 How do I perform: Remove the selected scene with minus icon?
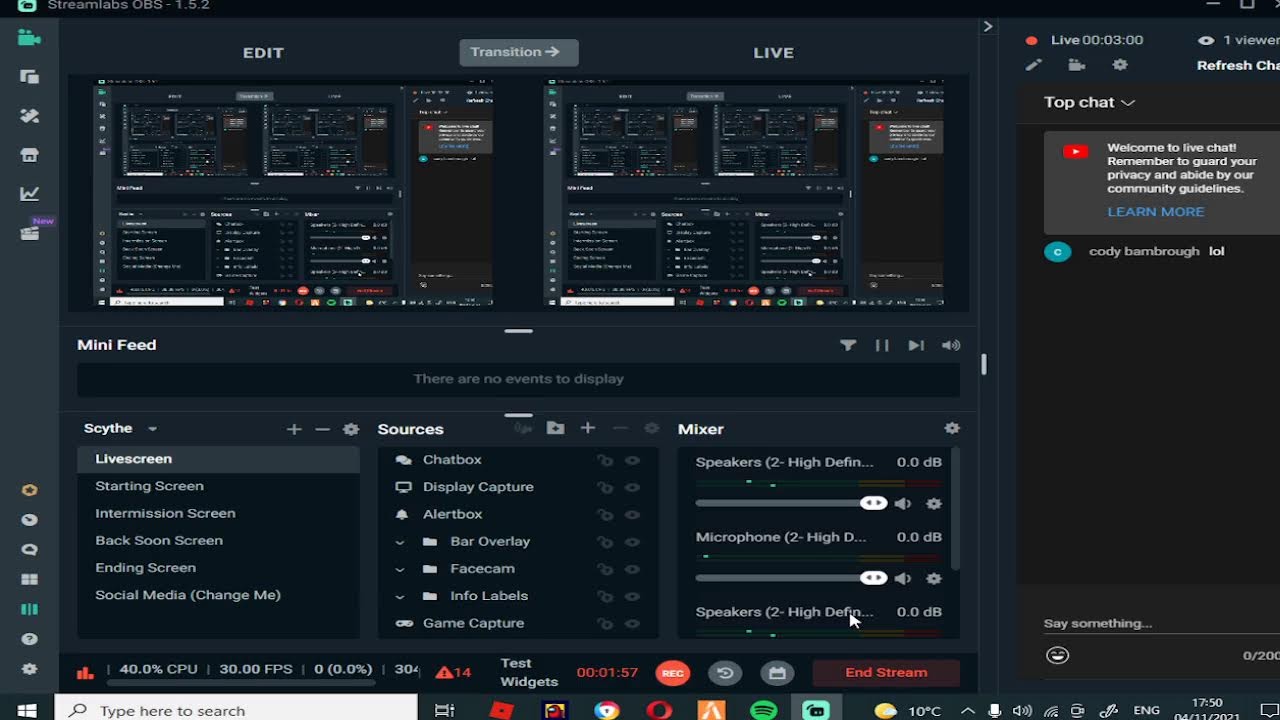pyautogui.click(x=322, y=429)
